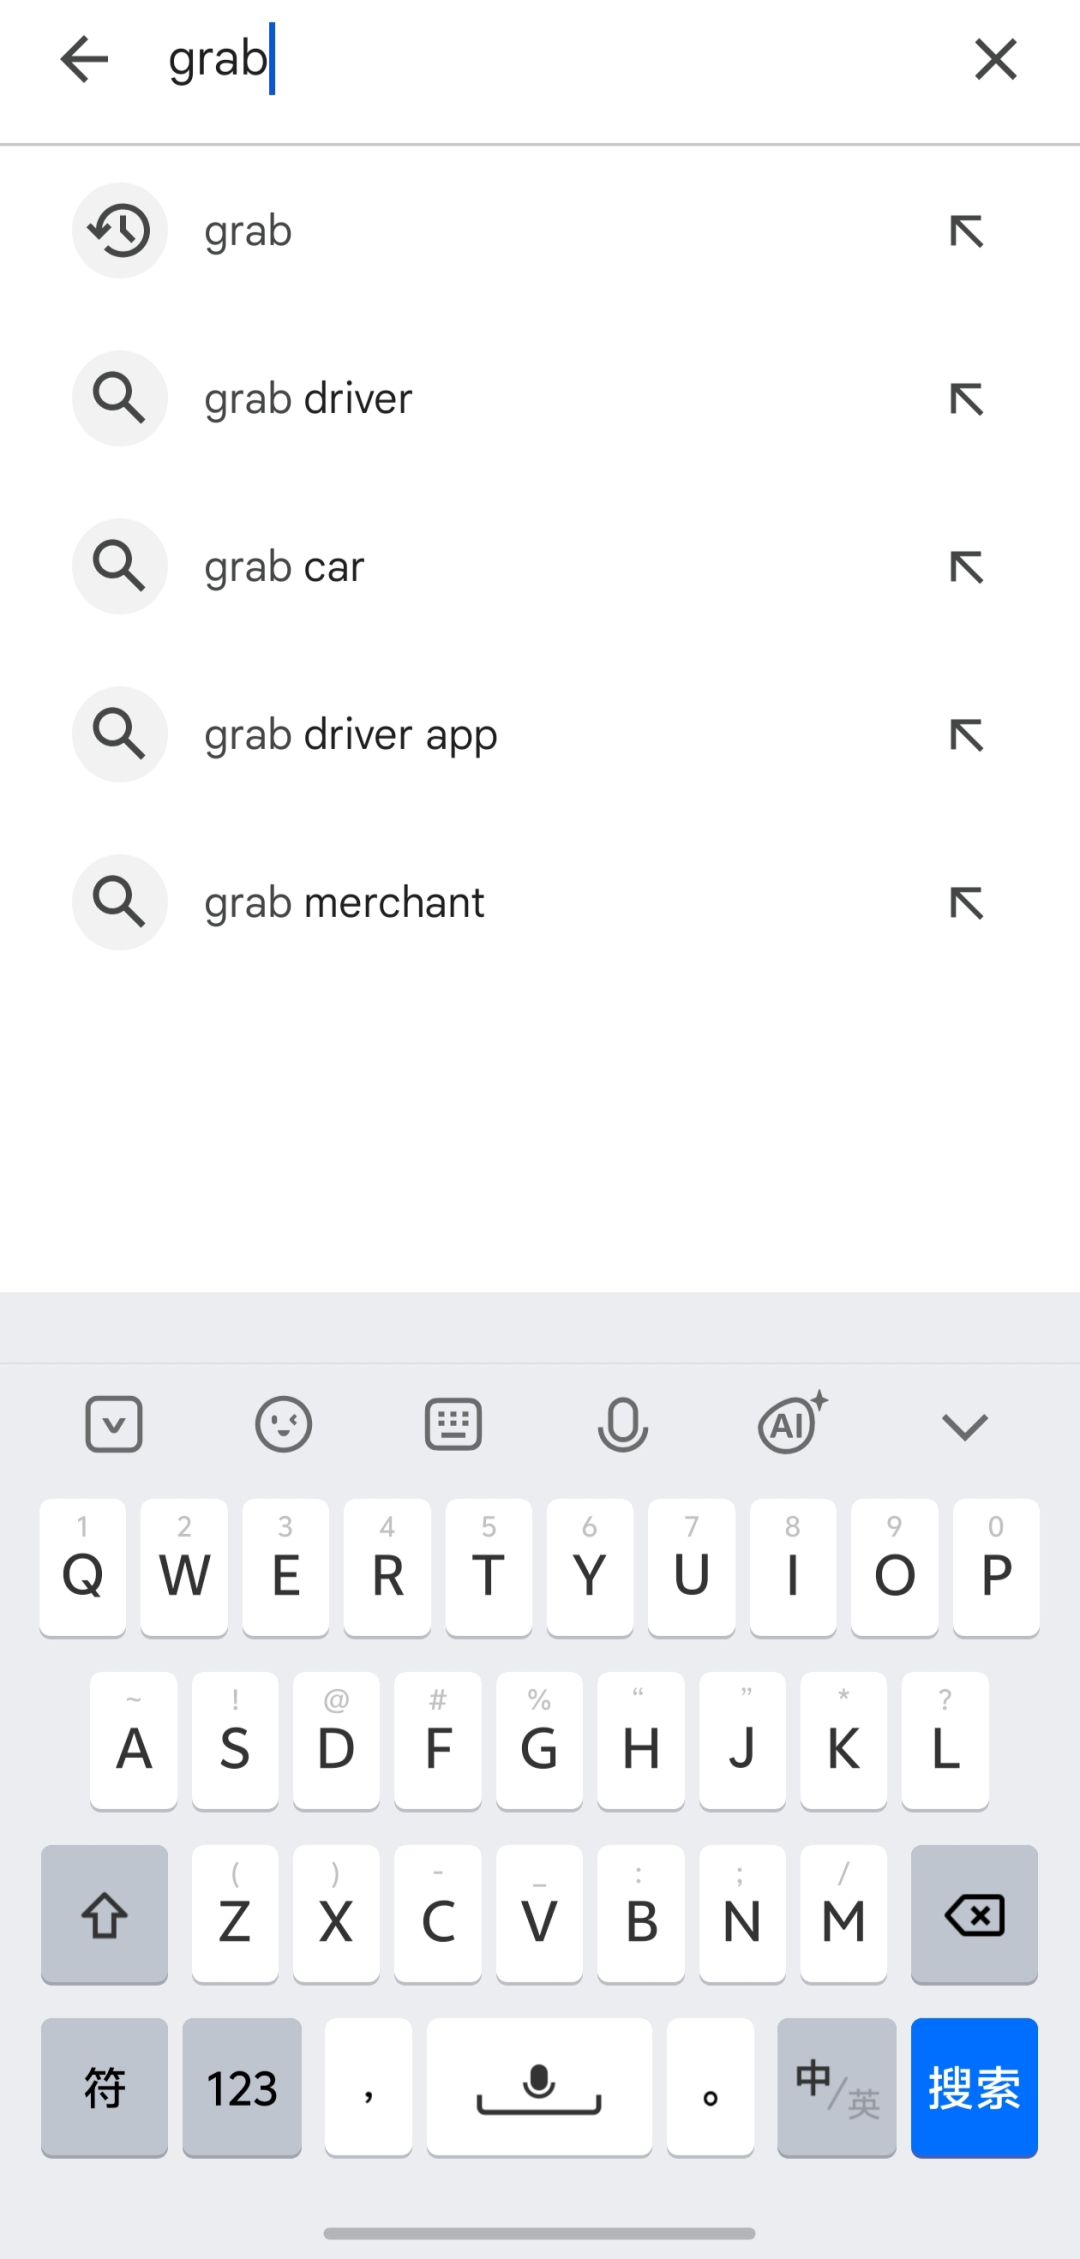The height and width of the screenshot is (2259, 1080).
Task: Switch to 123 numeric keyboard
Action: tap(242, 2087)
